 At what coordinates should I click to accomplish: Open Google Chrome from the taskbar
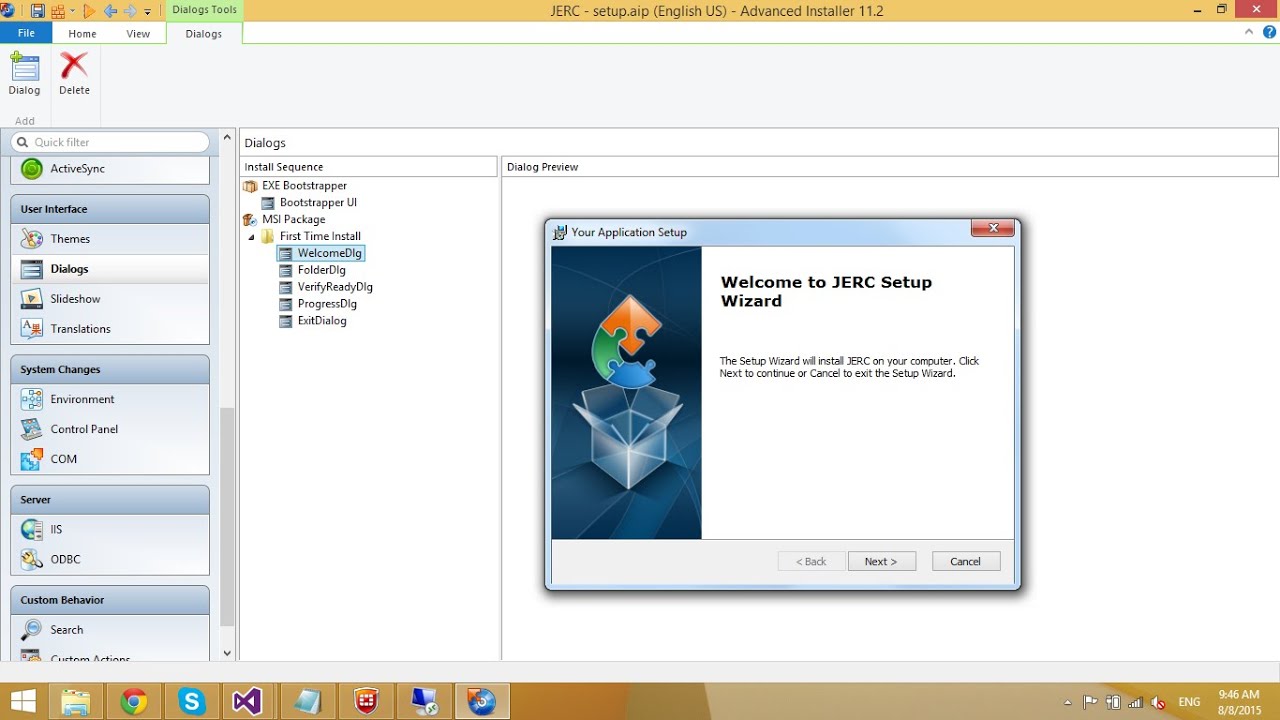pos(134,702)
